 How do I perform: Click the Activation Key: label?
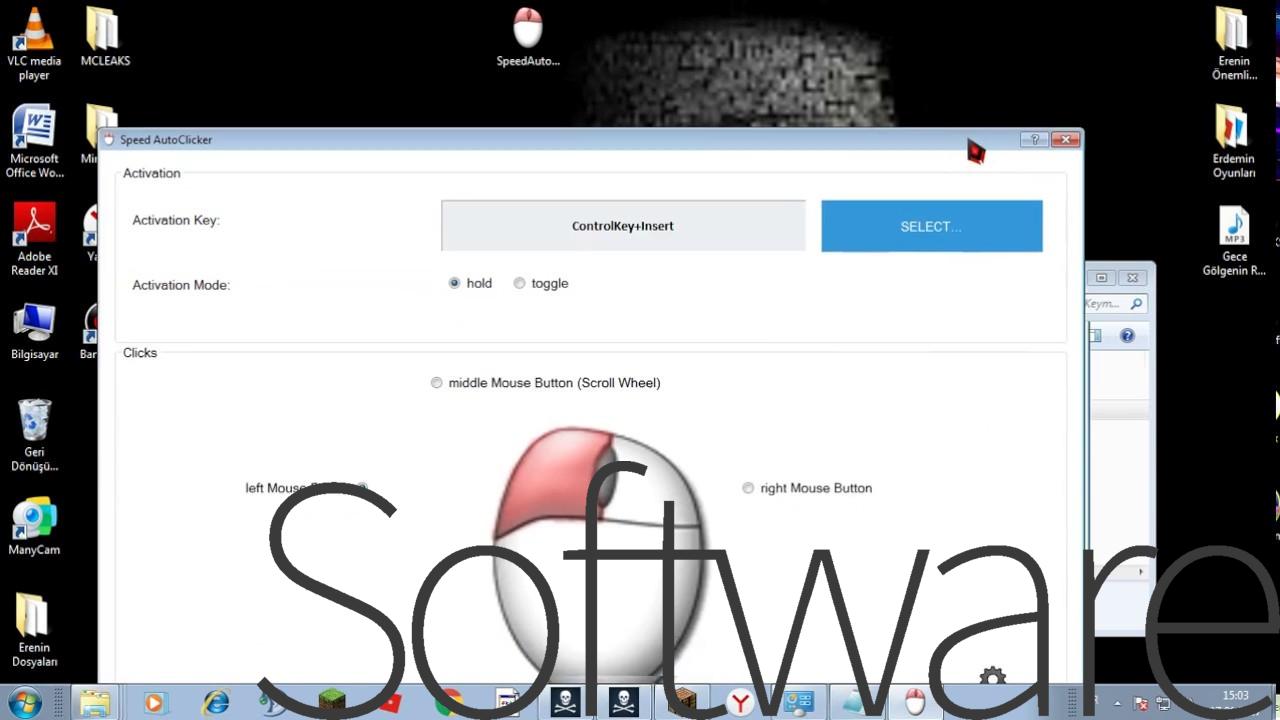tap(176, 220)
